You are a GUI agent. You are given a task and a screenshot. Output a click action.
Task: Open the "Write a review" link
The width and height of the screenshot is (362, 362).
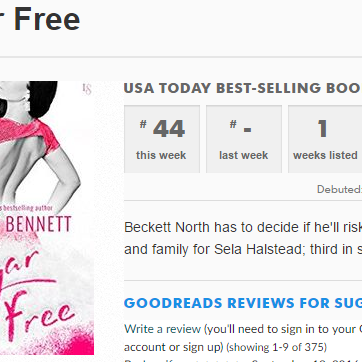[162, 329]
